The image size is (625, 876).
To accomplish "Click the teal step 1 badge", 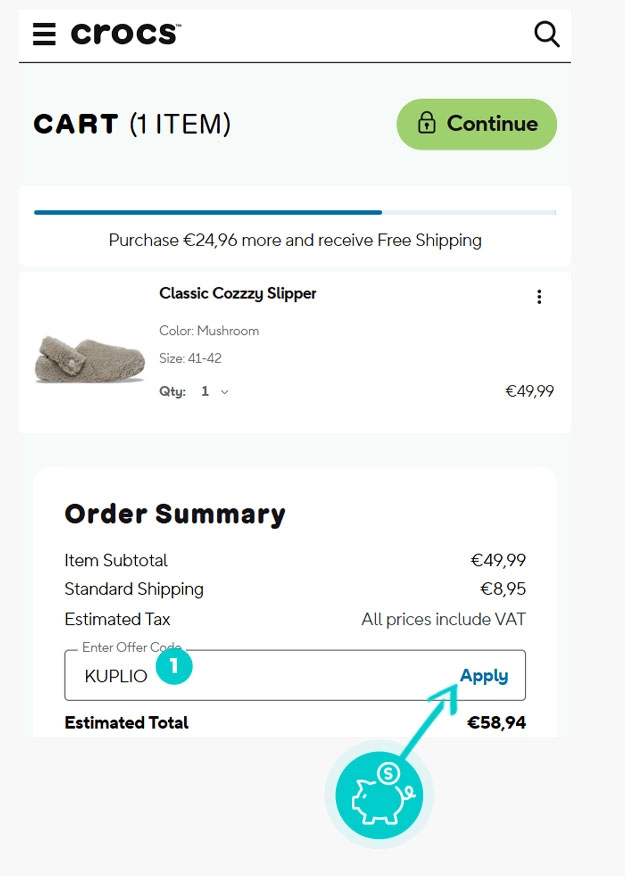I will 174,665.
